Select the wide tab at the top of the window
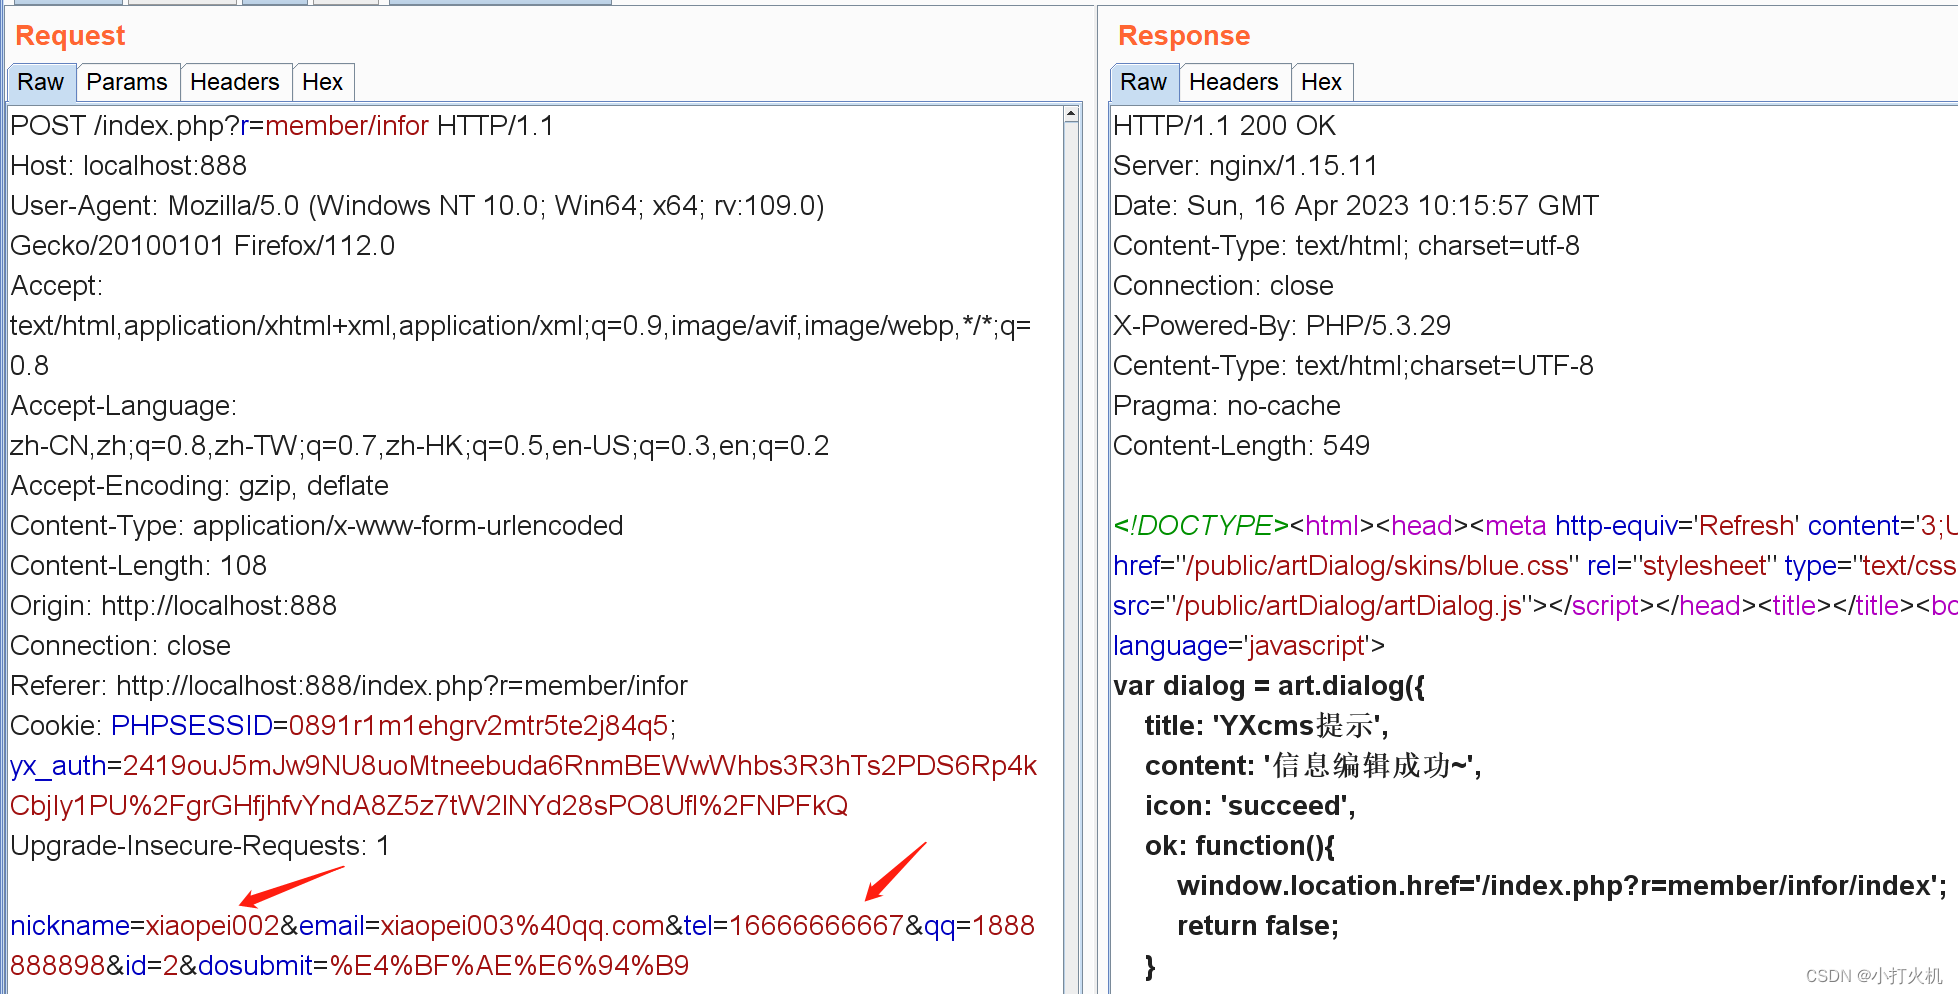The image size is (1958, 994). pyautogui.click(x=500, y=2)
